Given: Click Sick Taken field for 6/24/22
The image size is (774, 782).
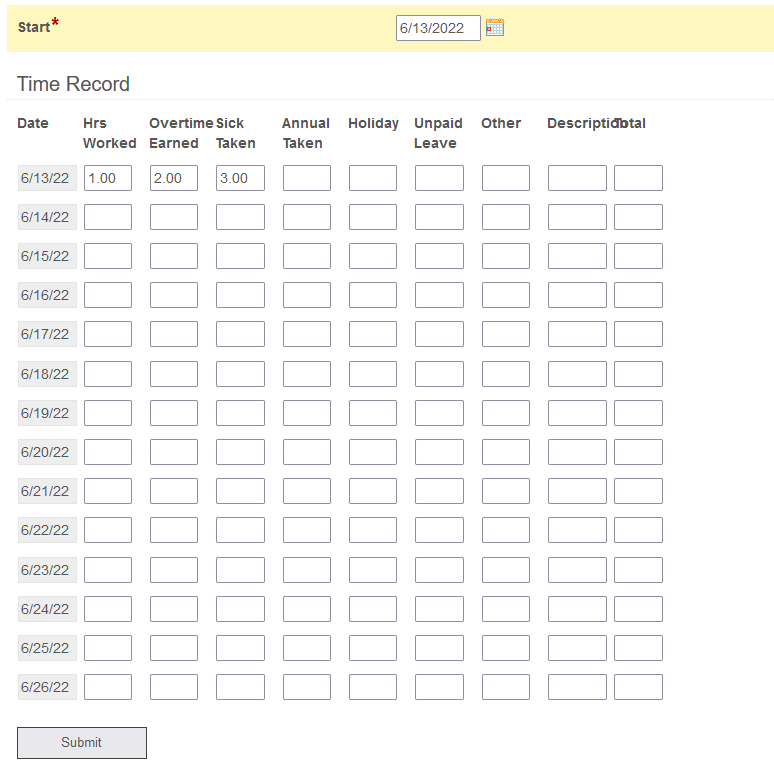Looking at the screenshot, I should [240, 609].
